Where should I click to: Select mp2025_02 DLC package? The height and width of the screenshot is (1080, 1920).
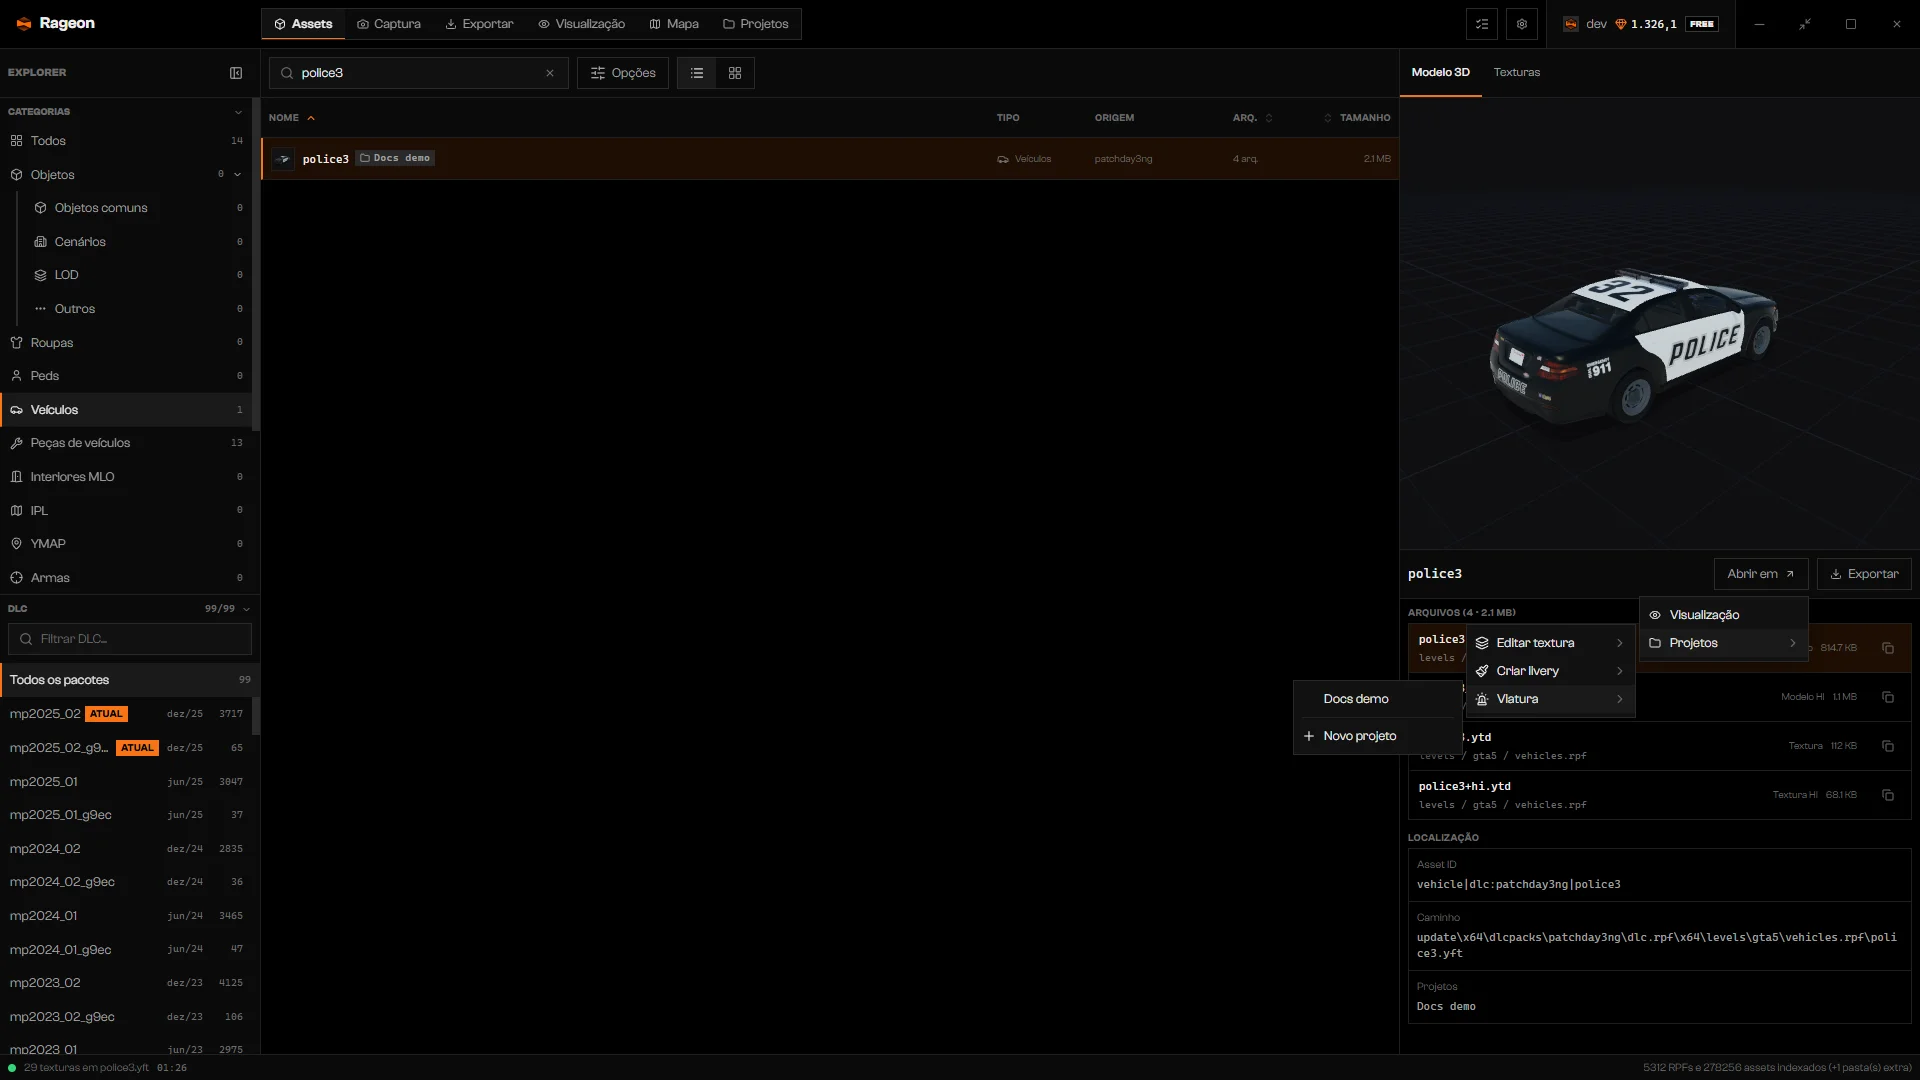[x=126, y=714]
